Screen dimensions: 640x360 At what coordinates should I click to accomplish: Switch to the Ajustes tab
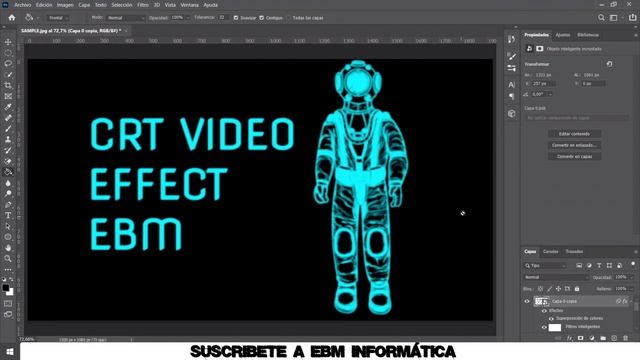[x=562, y=35]
